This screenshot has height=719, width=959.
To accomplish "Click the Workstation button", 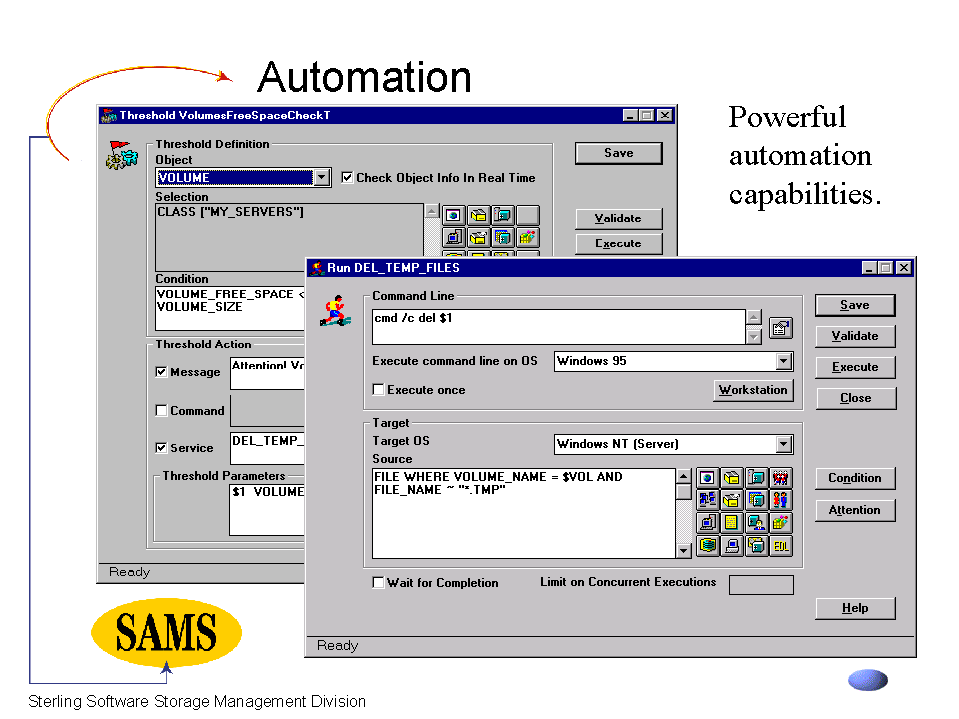I will pos(753,390).
